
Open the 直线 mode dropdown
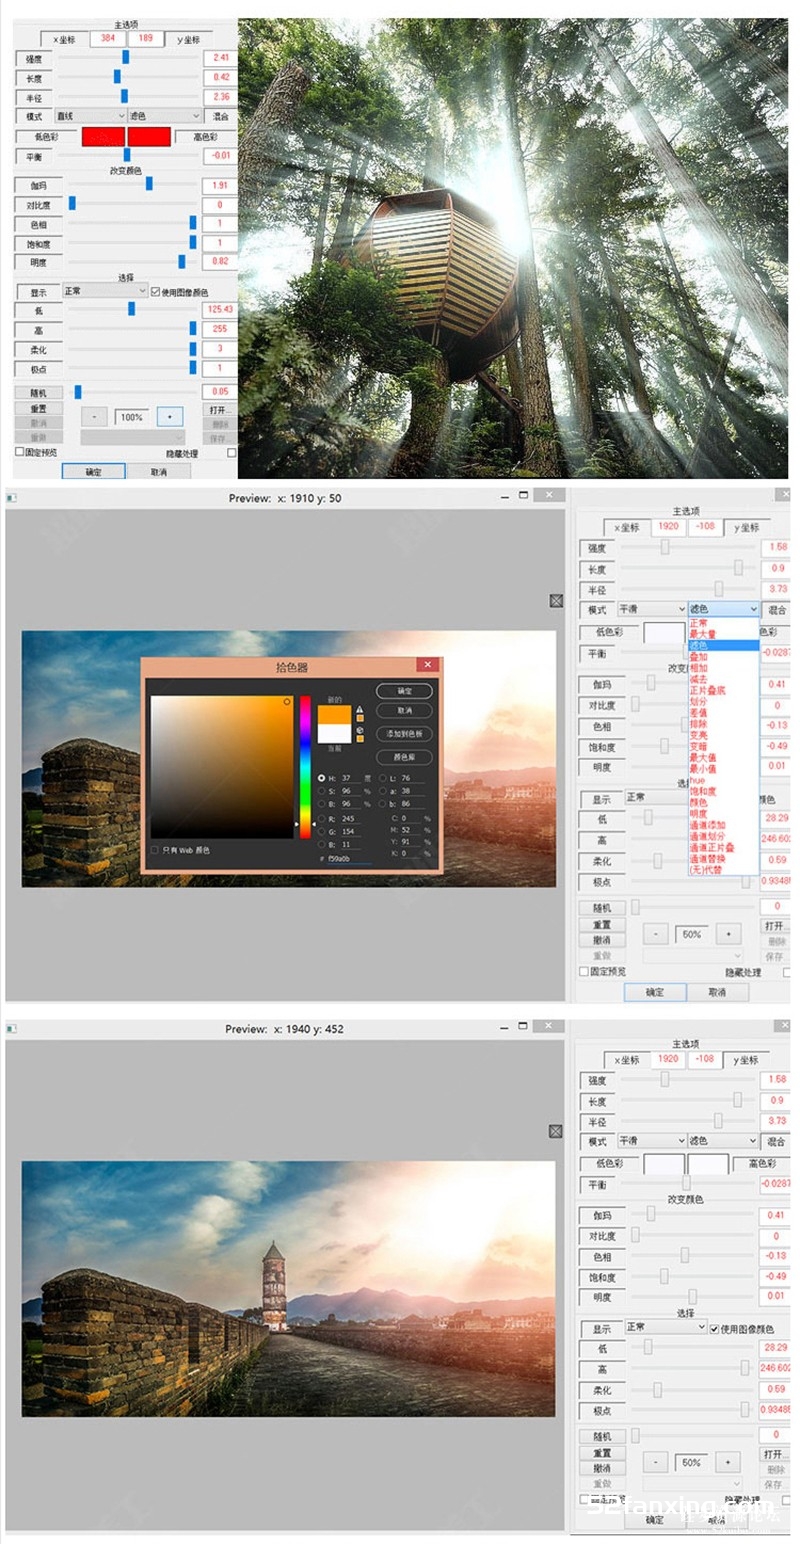click(90, 116)
